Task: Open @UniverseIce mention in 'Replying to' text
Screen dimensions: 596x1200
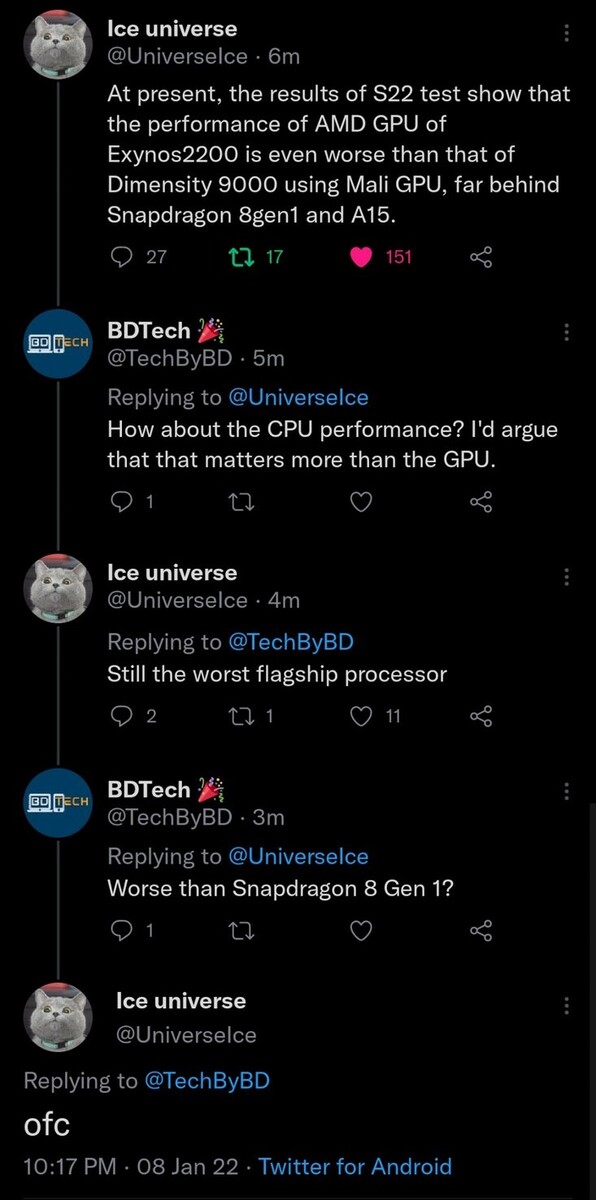Action: tap(299, 397)
